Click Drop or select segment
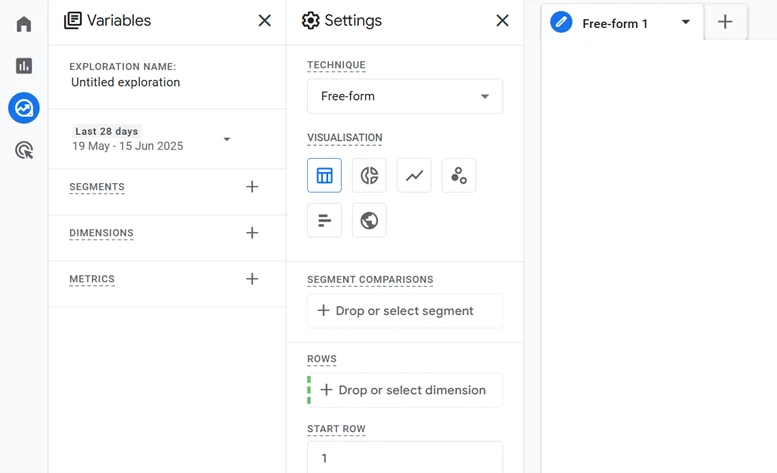This screenshot has height=473, width=777. point(405,311)
